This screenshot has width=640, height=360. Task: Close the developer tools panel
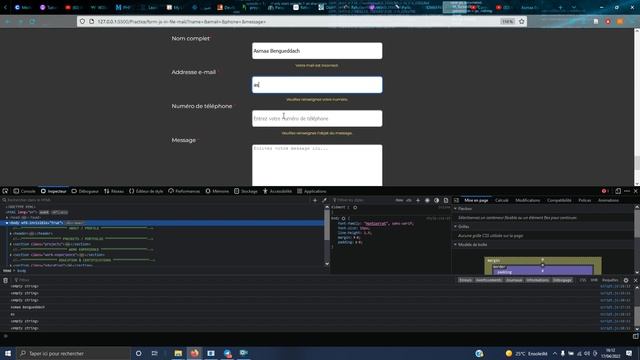click(636, 191)
